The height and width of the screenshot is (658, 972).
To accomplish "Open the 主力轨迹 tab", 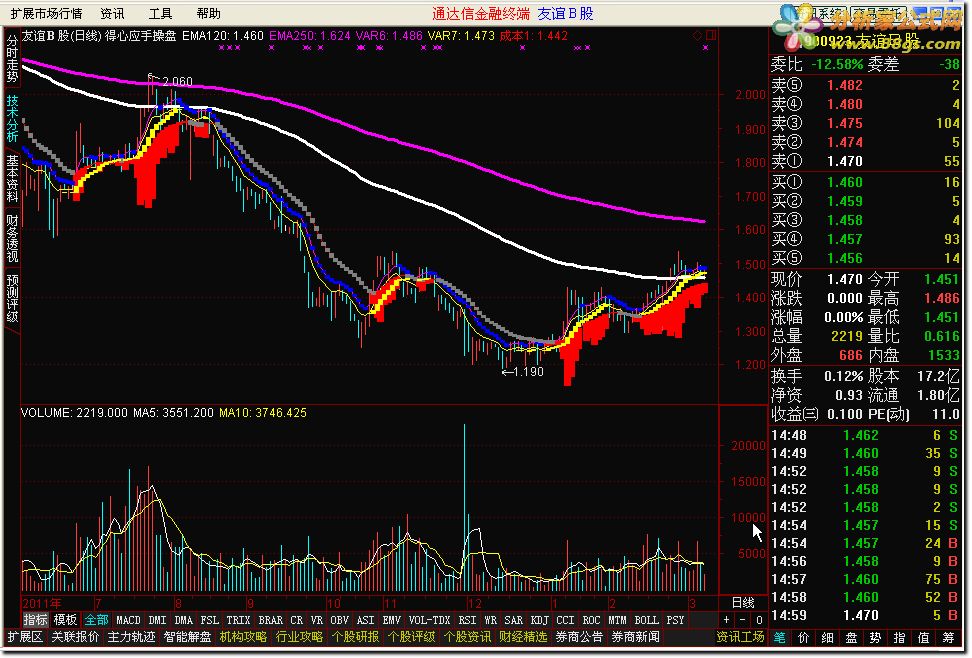I will click(x=131, y=637).
